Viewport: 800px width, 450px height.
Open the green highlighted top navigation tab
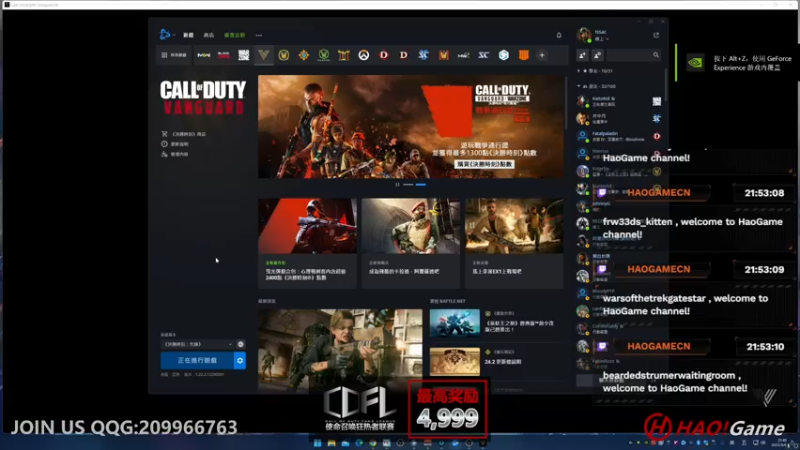click(234, 35)
